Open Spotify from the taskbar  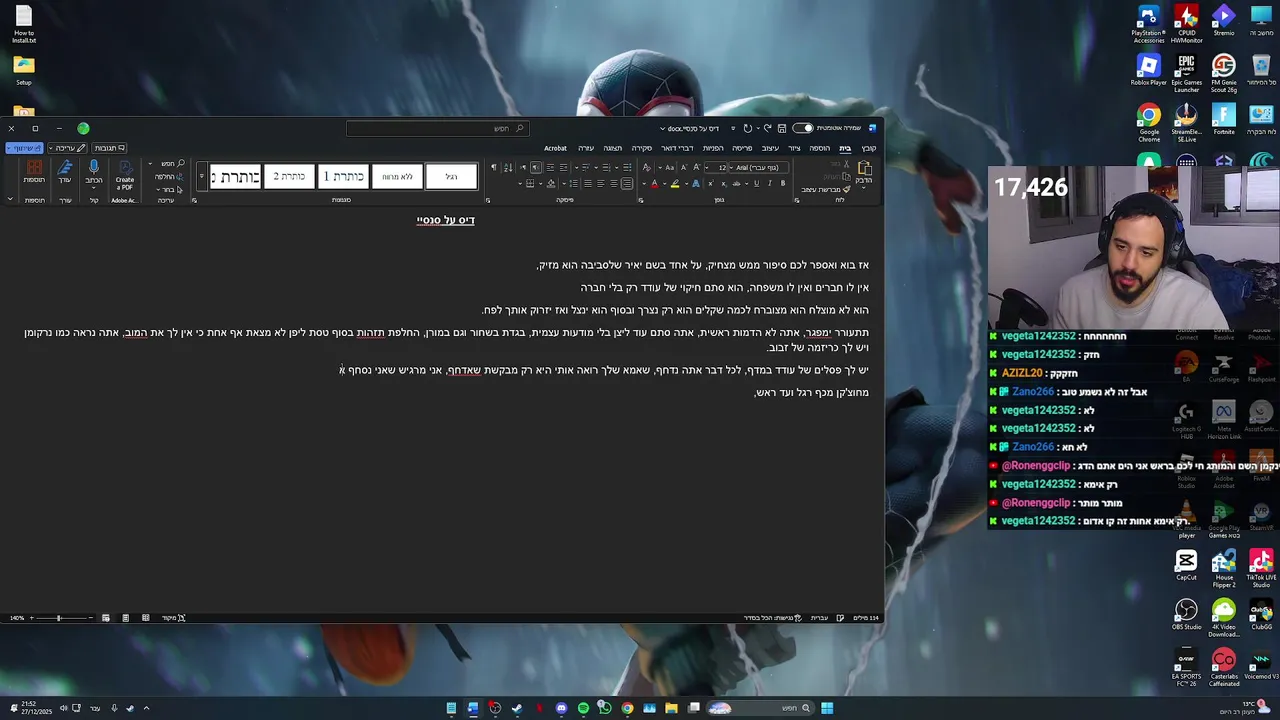click(584, 708)
